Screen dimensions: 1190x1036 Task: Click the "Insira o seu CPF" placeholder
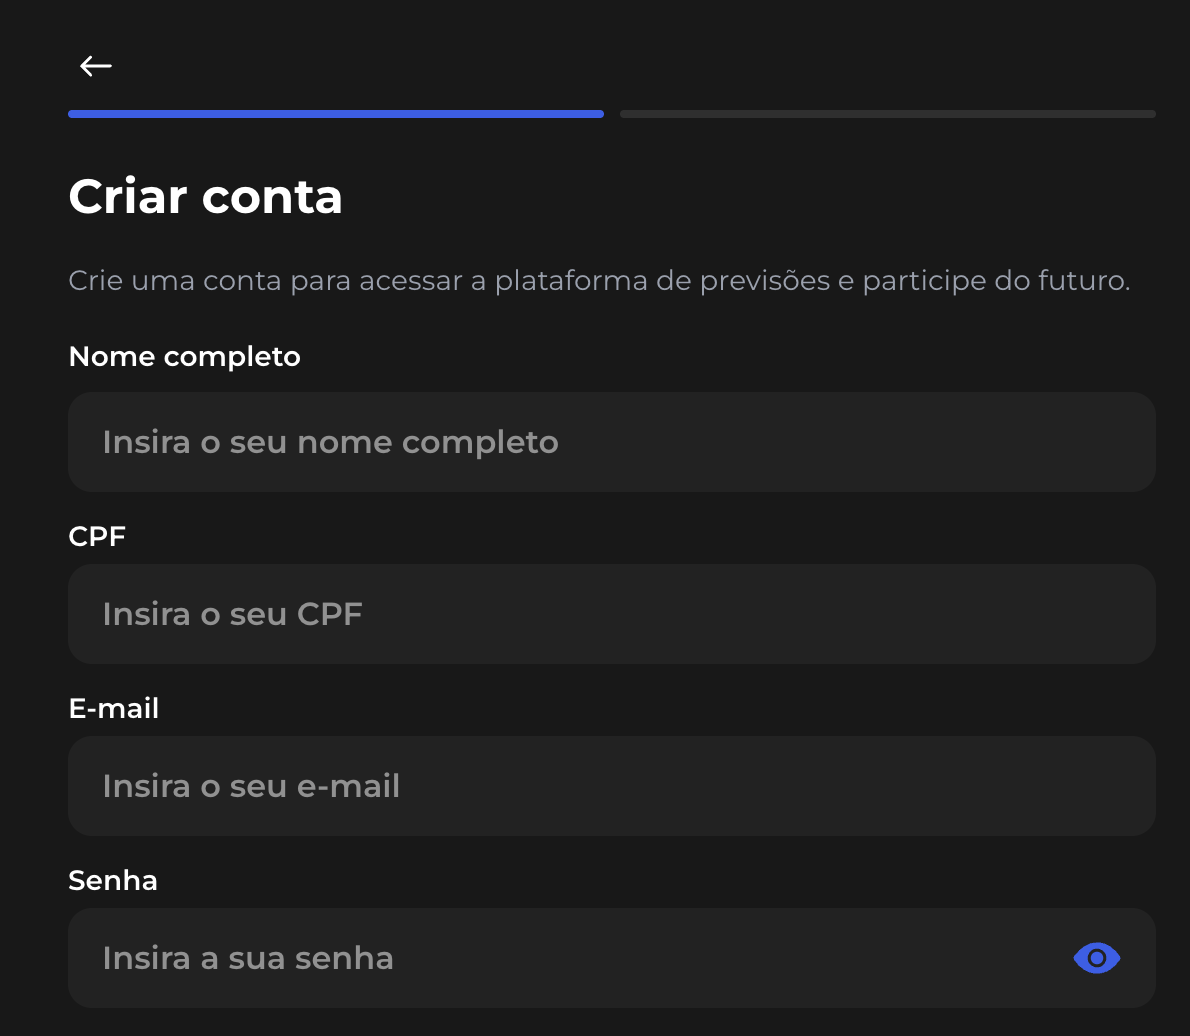click(x=232, y=614)
